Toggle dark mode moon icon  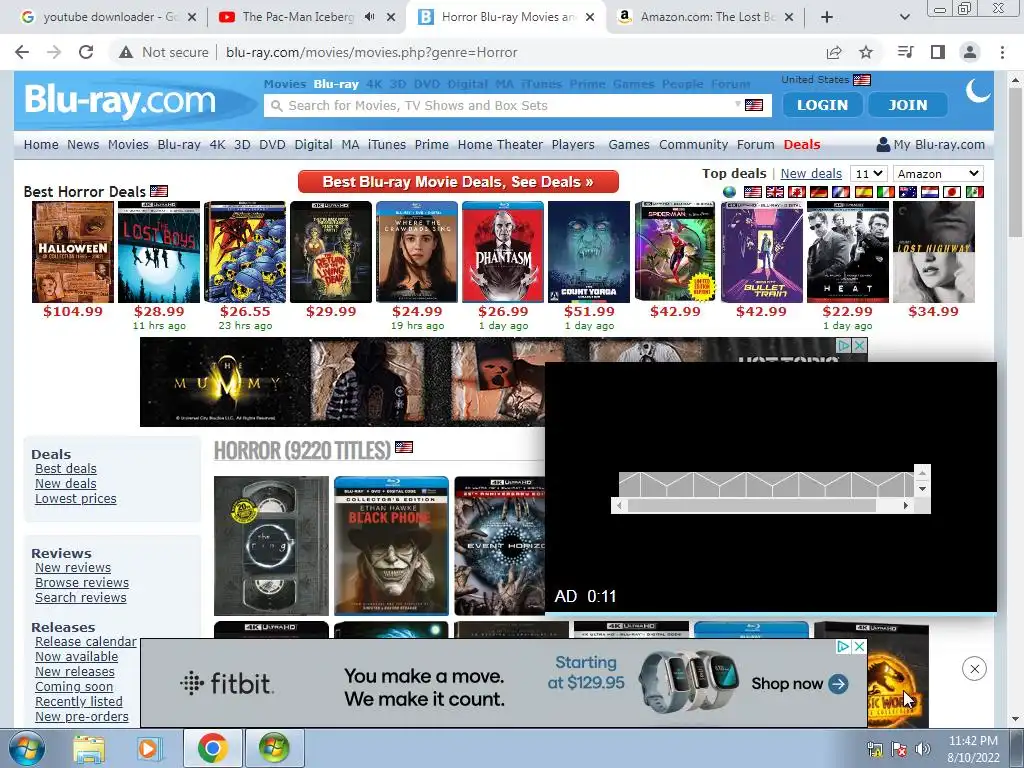tap(978, 91)
